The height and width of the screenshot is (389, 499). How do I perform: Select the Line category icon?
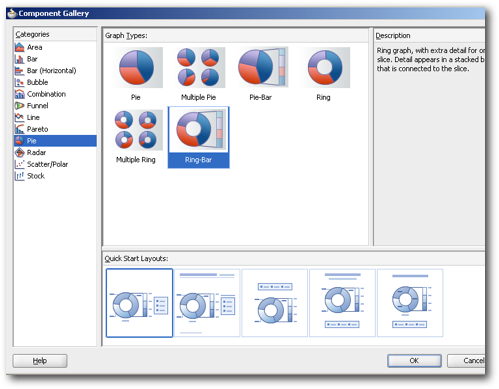20,117
